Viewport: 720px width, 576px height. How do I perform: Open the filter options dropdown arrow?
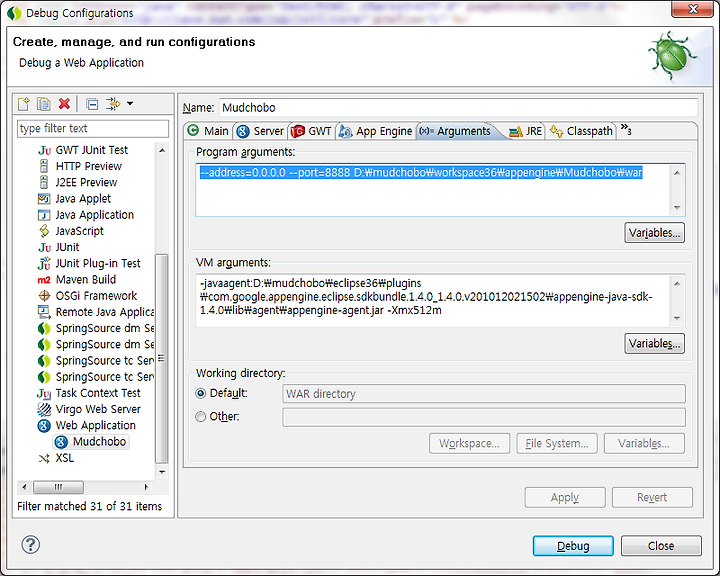(x=130, y=104)
